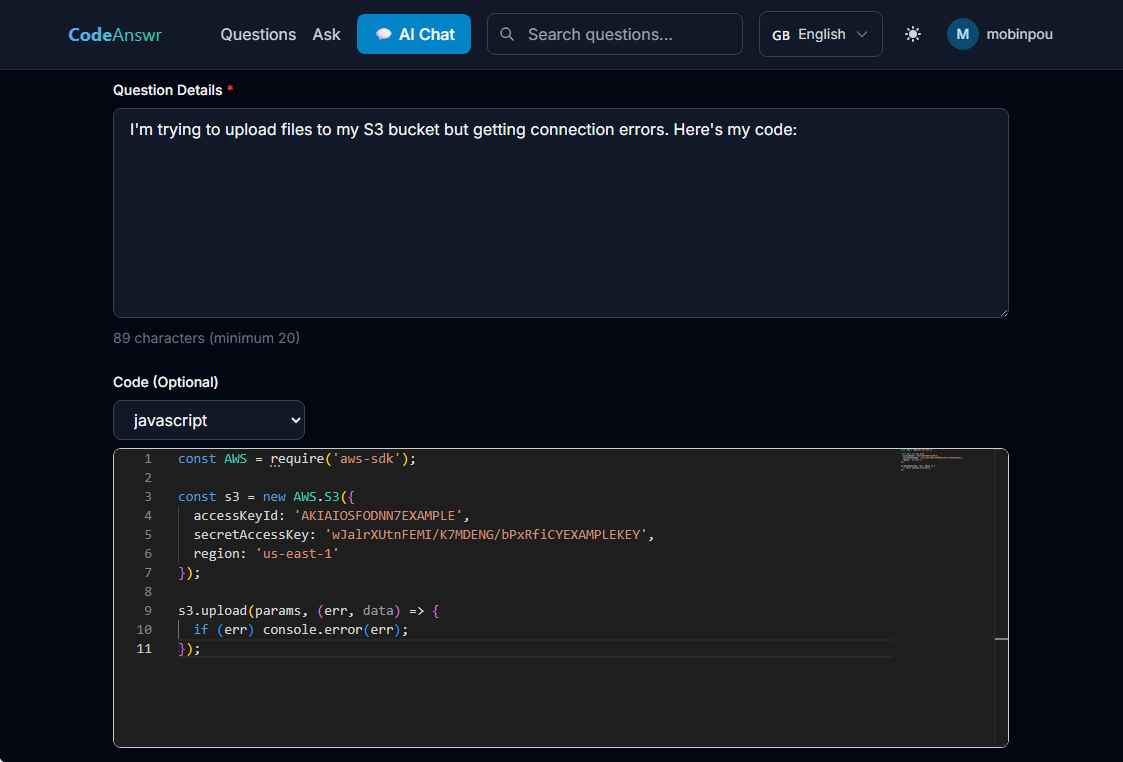
Task: Click the Question Details textarea
Action: 560,210
